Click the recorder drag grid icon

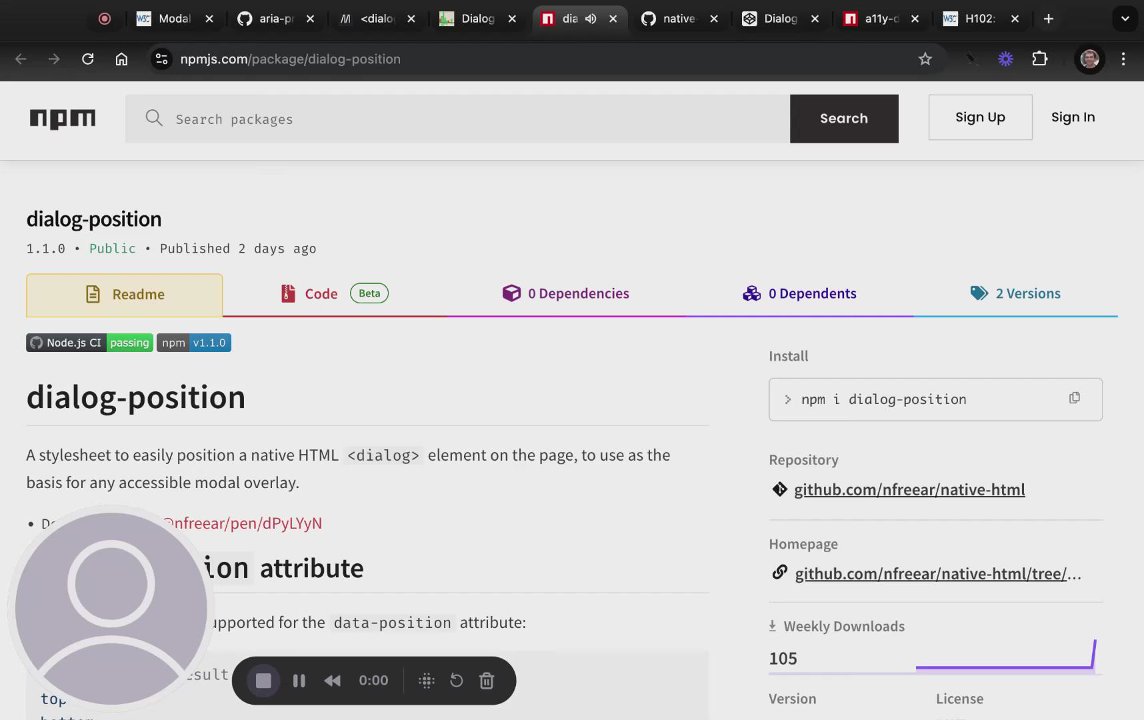(x=427, y=681)
